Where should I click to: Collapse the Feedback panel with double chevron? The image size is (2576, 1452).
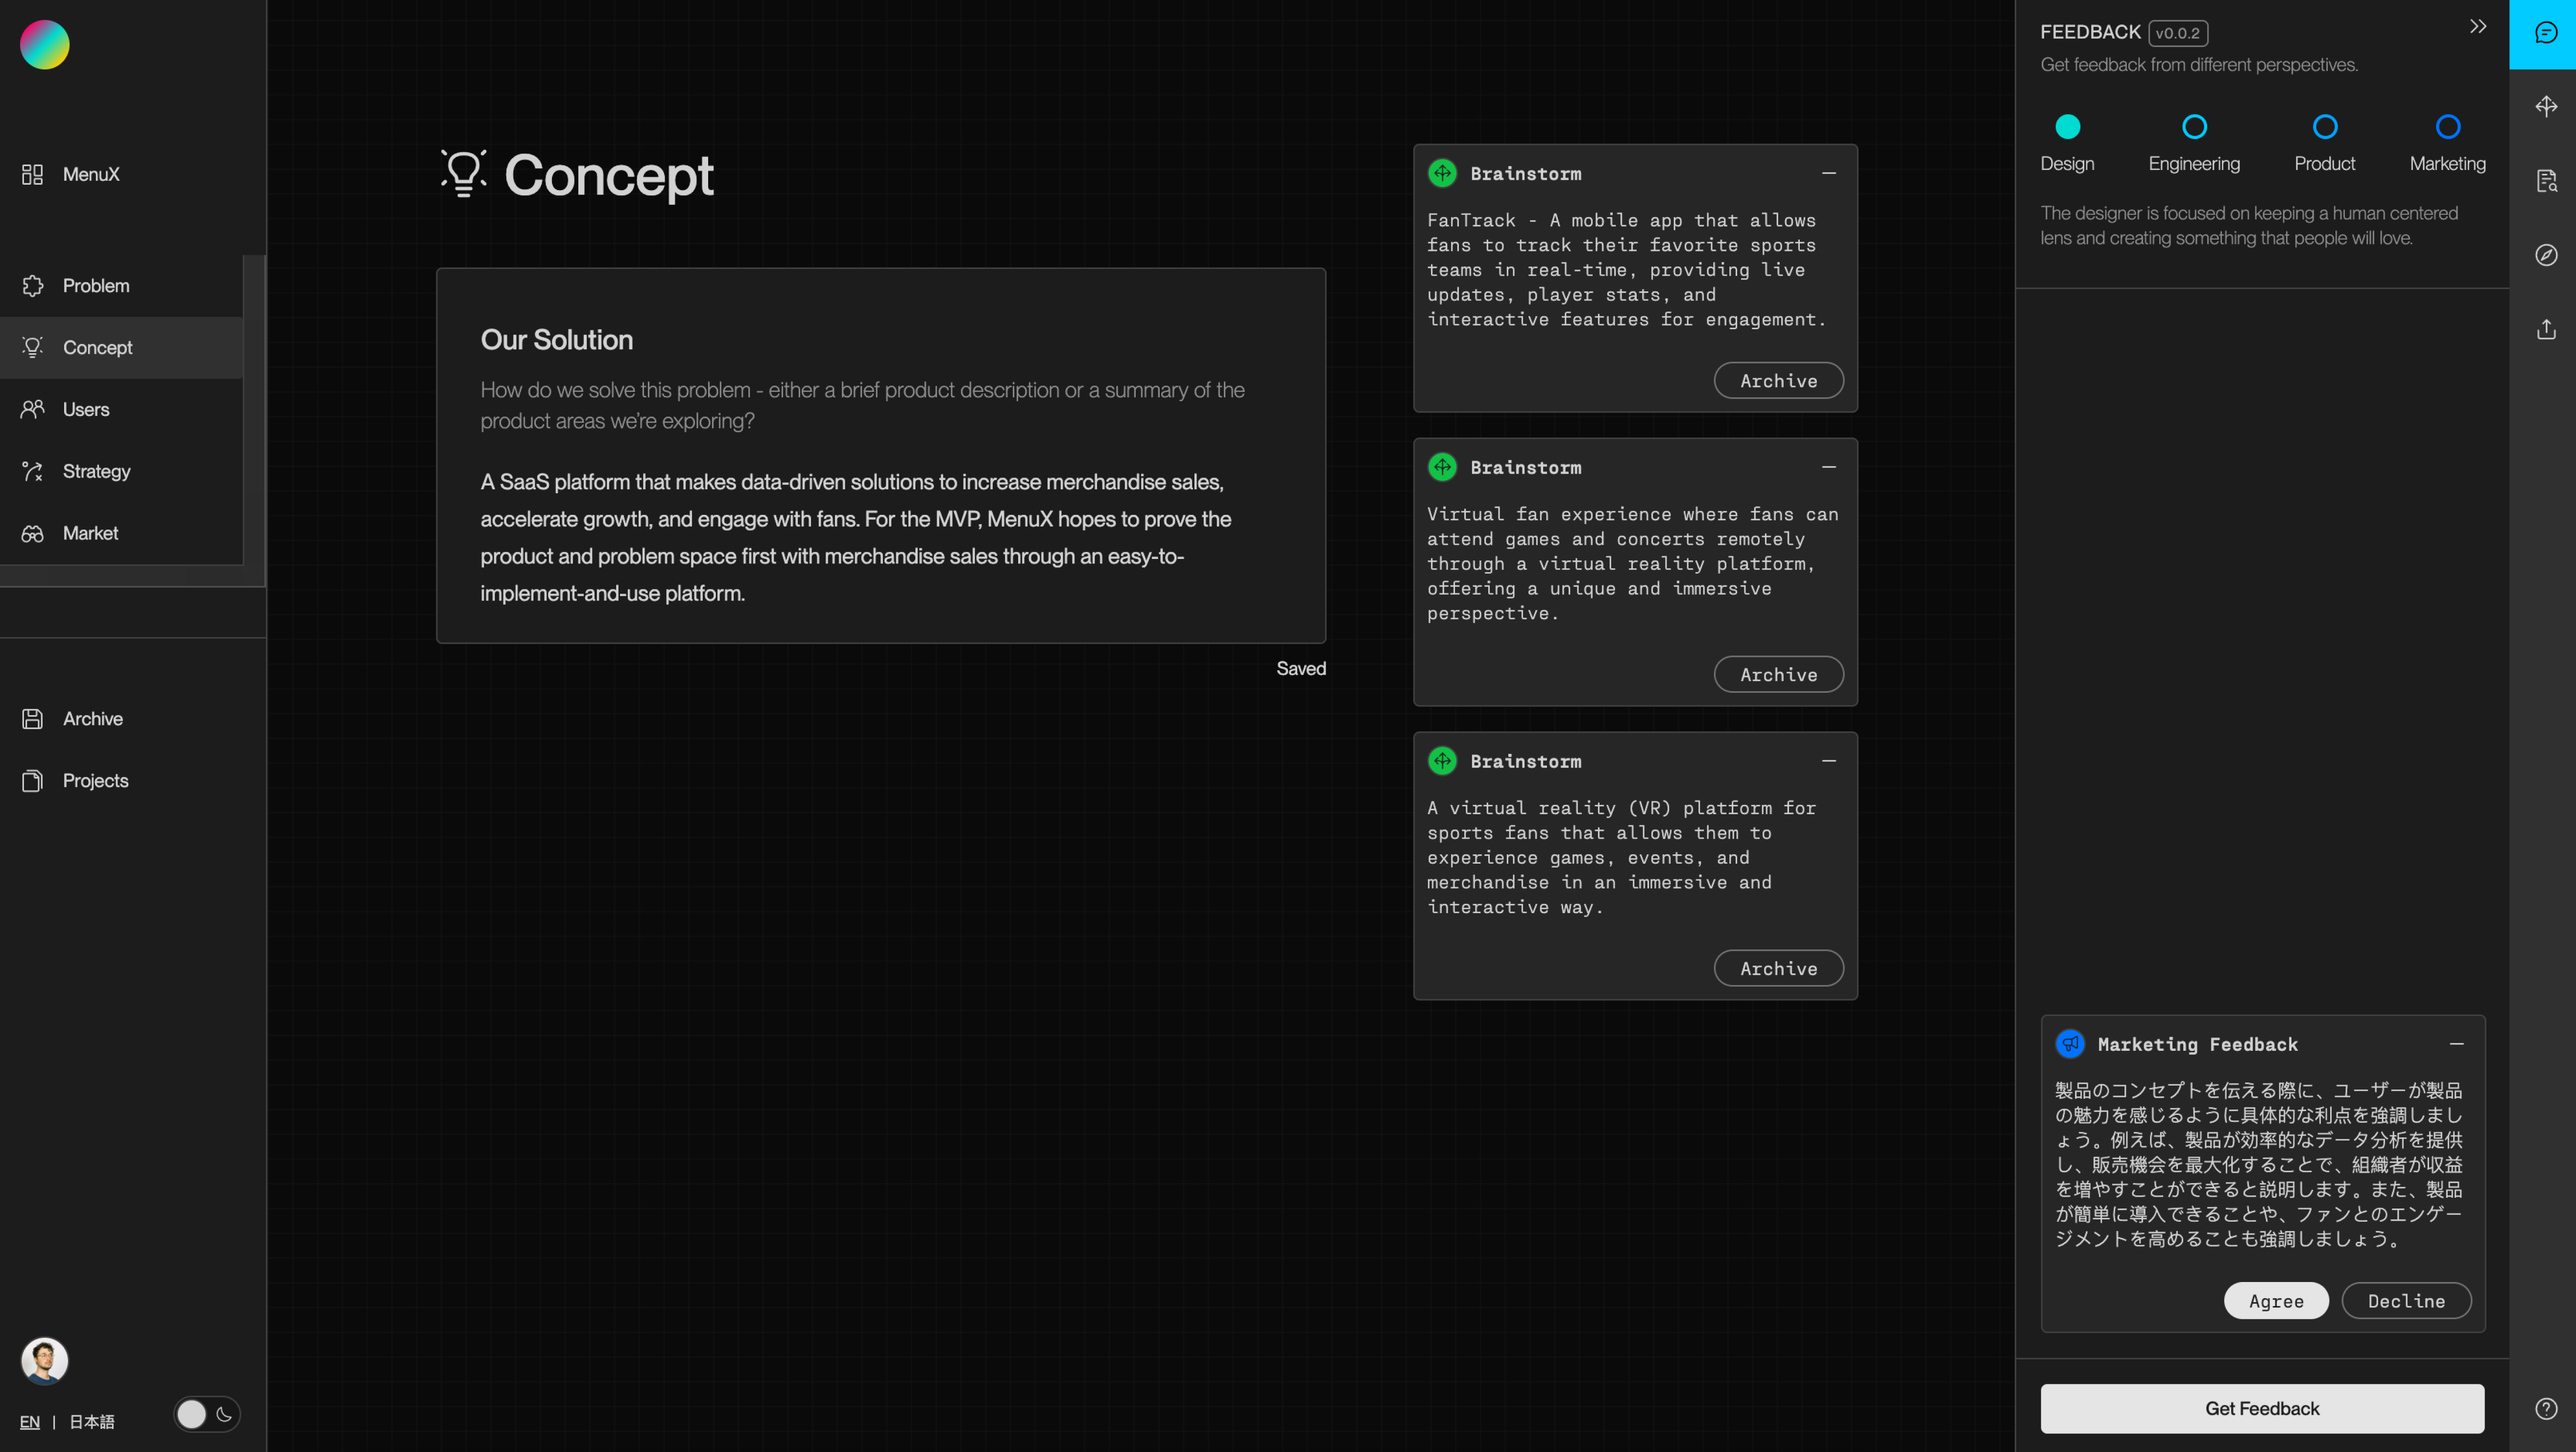click(2478, 27)
